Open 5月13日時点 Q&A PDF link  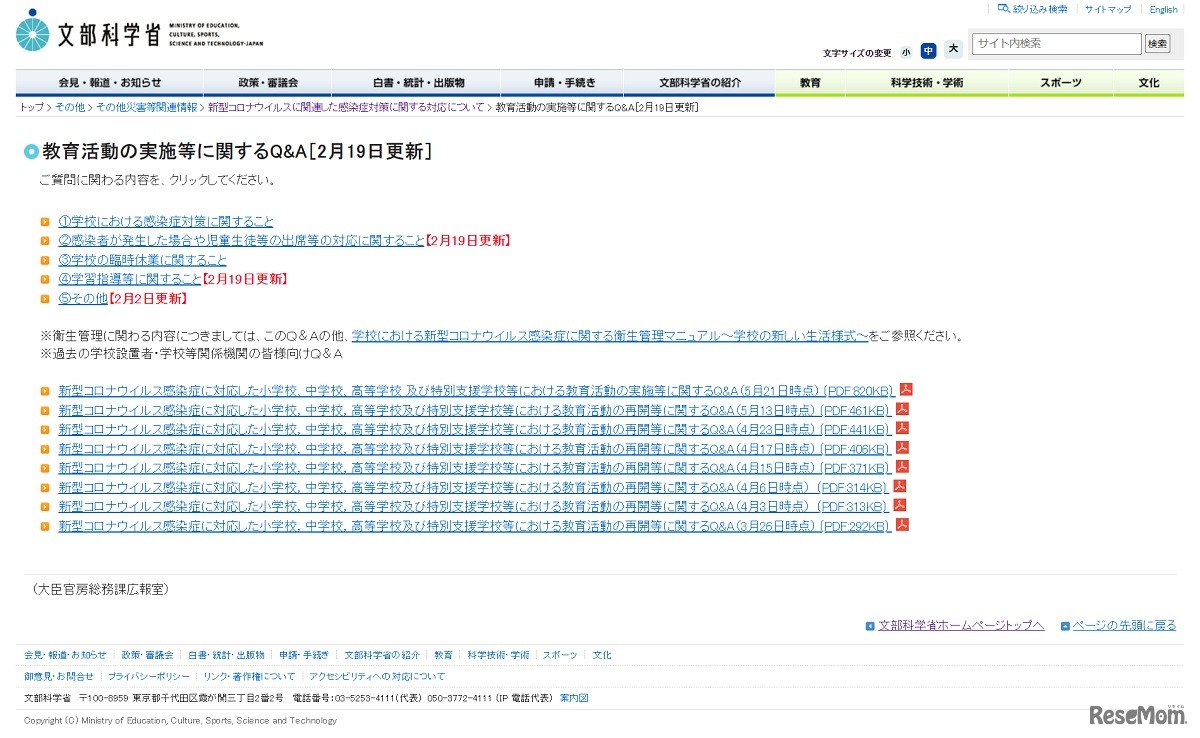(474, 410)
